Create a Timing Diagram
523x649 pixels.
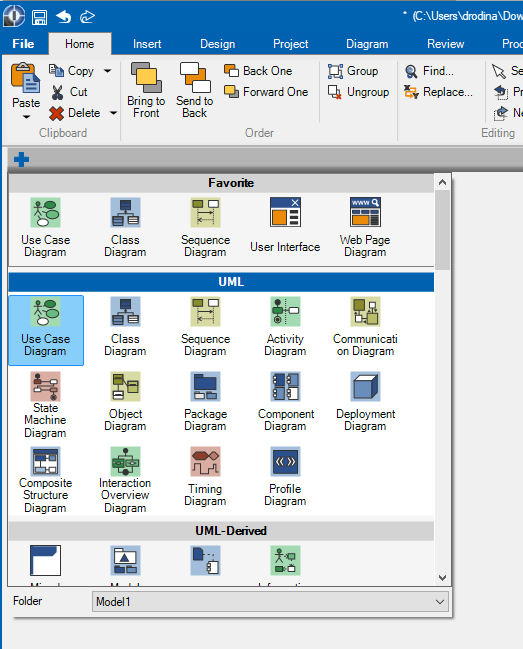[x=205, y=477]
